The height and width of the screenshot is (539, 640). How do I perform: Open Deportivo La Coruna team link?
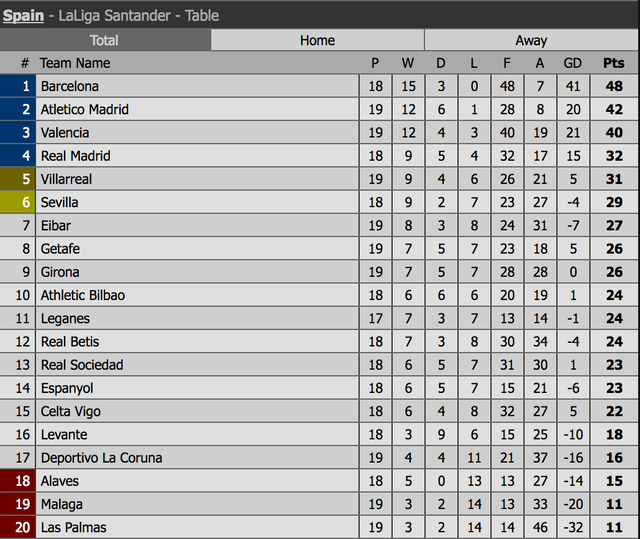tap(101, 458)
